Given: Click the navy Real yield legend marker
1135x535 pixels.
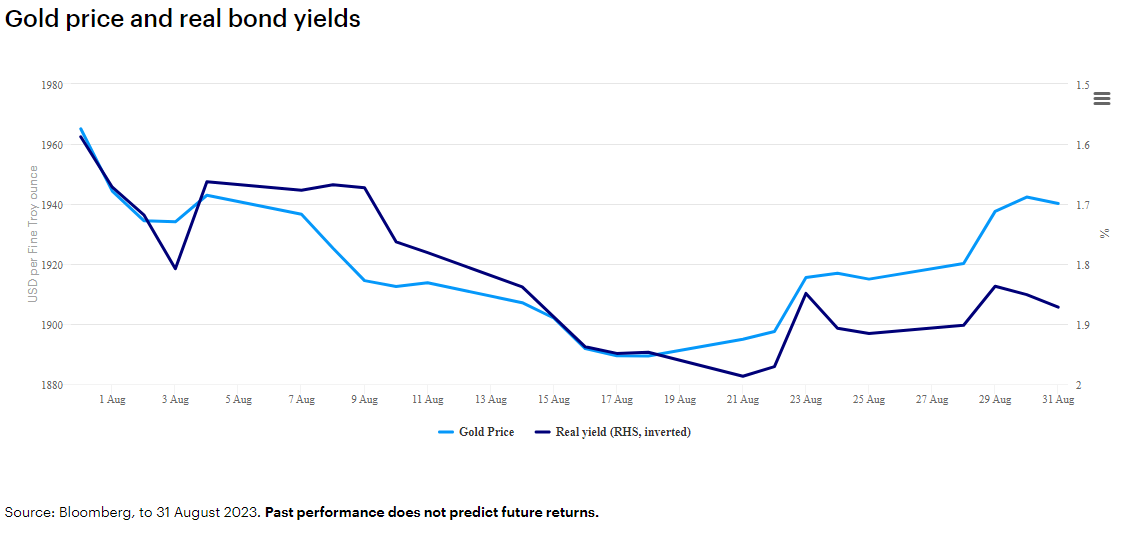Looking at the screenshot, I should (x=543, y=432).
